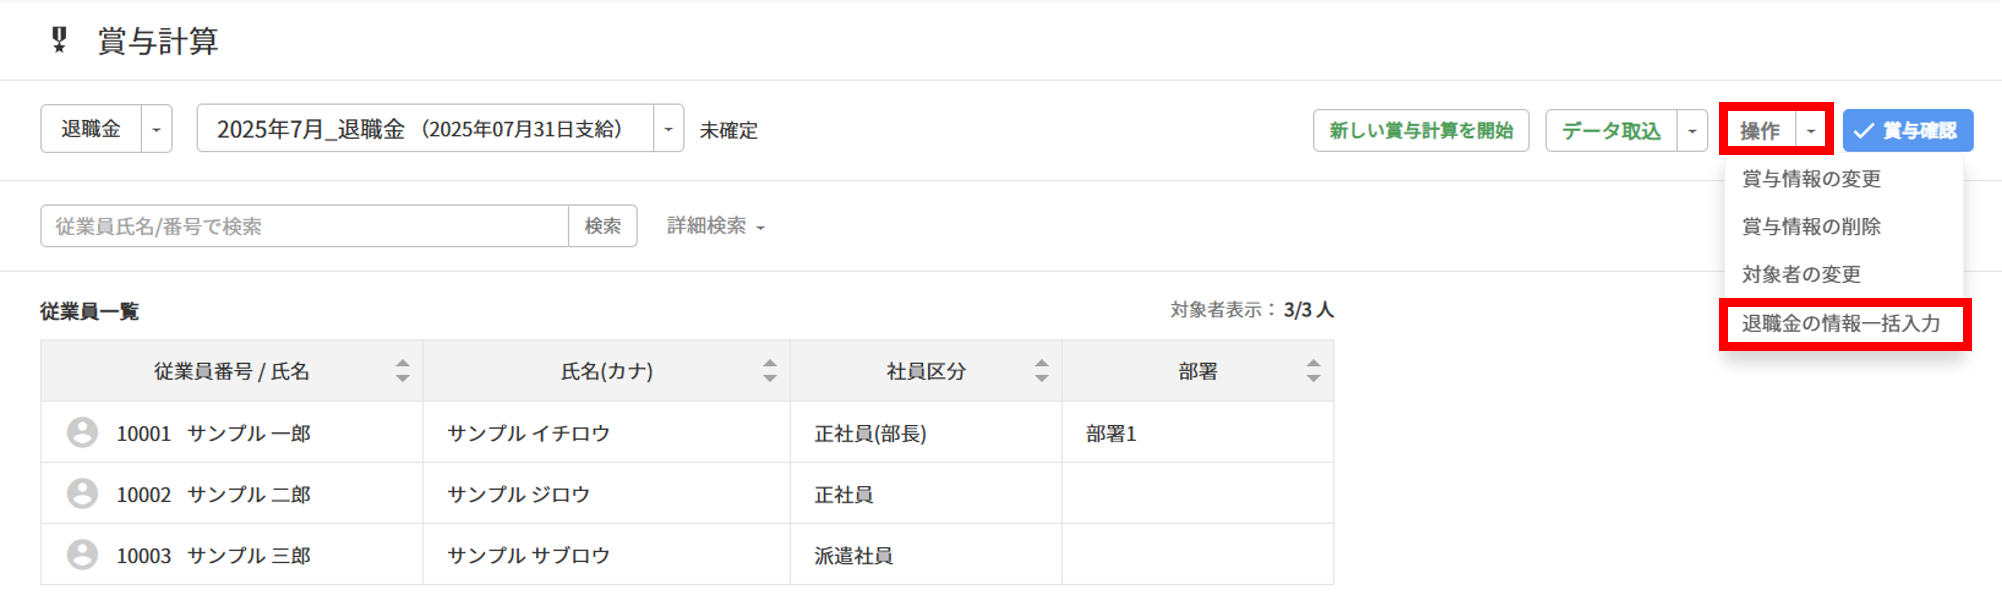Viewport: 2002px width, 601px height.
Task: Sort by 従業員番号 / 氏名 column arrows
Action: click(402, 371)
